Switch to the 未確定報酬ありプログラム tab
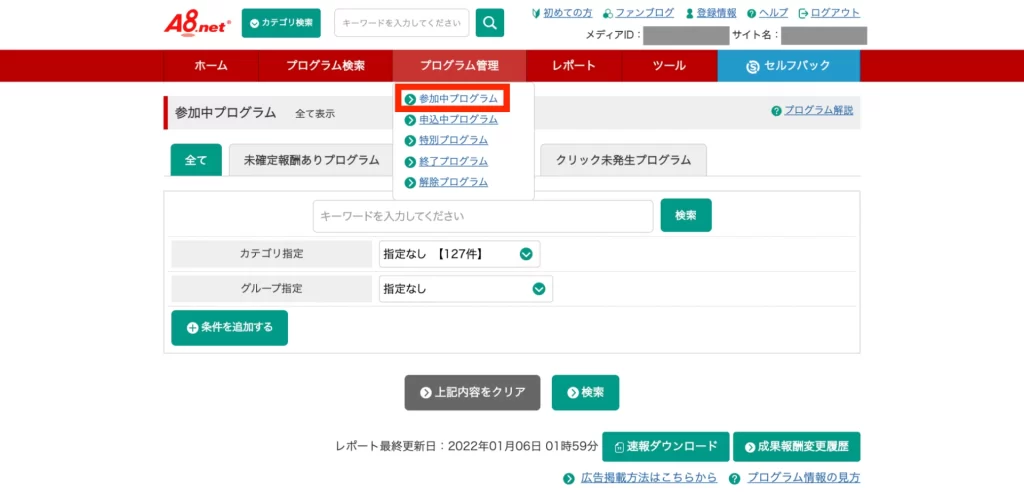The width and height of the screenshot is (1024, 493). (x=311, y=160)
